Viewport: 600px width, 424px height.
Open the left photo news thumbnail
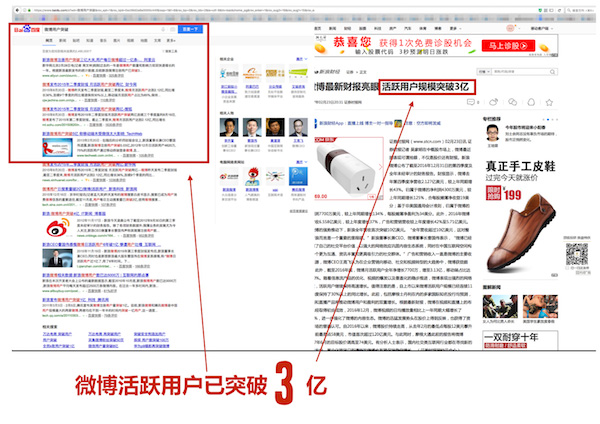coord(500,306)
